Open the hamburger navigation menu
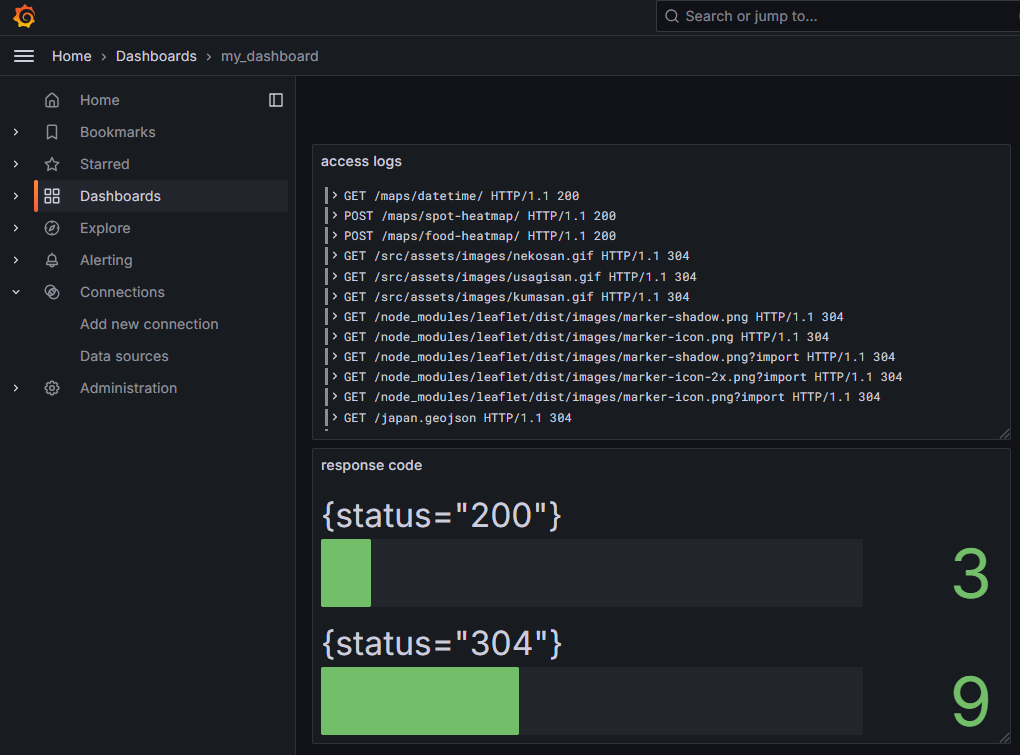Viewport: 1020px width, 755px height. click(x=24, y=57)
